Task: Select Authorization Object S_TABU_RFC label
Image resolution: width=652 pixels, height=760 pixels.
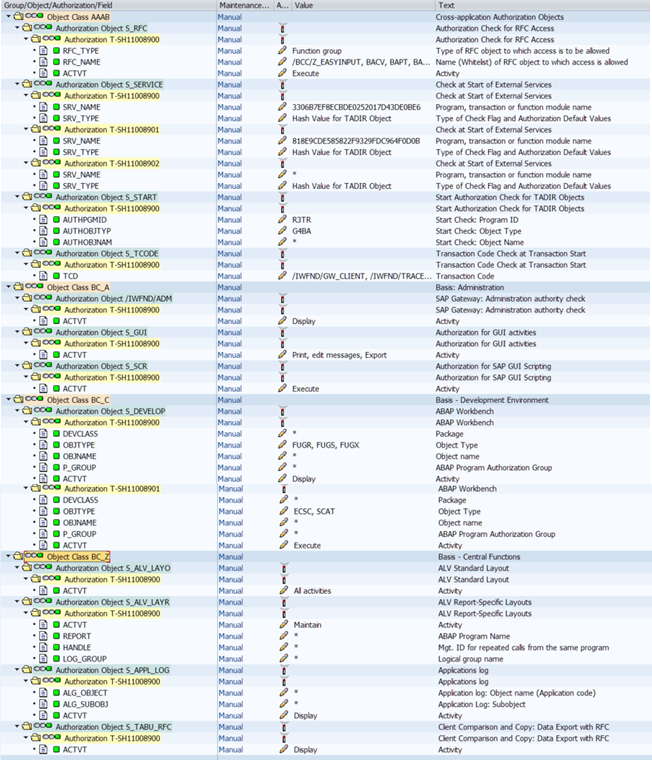Action: point(113,727)
